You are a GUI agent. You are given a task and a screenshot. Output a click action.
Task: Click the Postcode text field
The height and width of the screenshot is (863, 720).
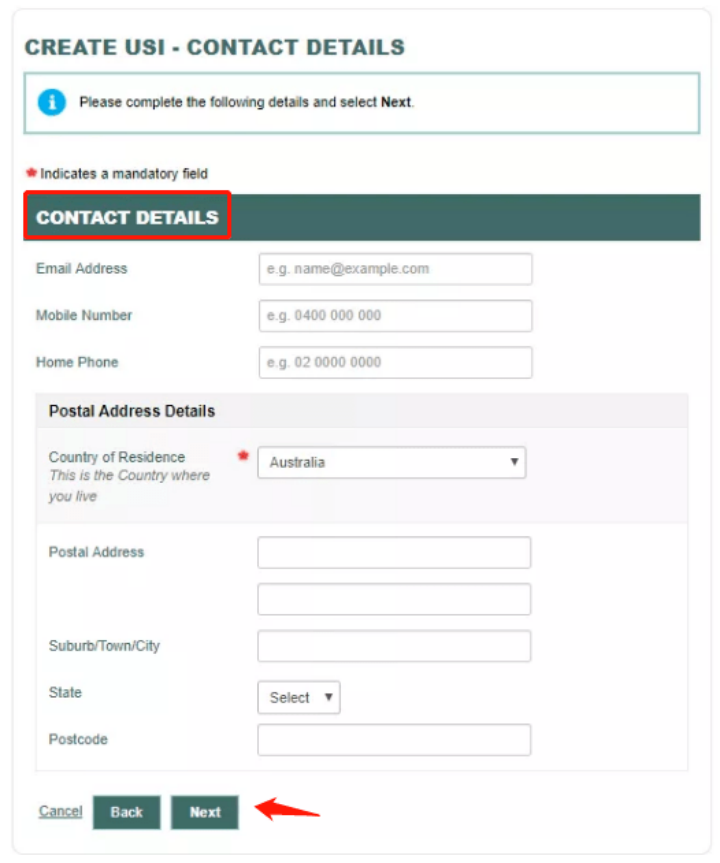tap(394, 740)
